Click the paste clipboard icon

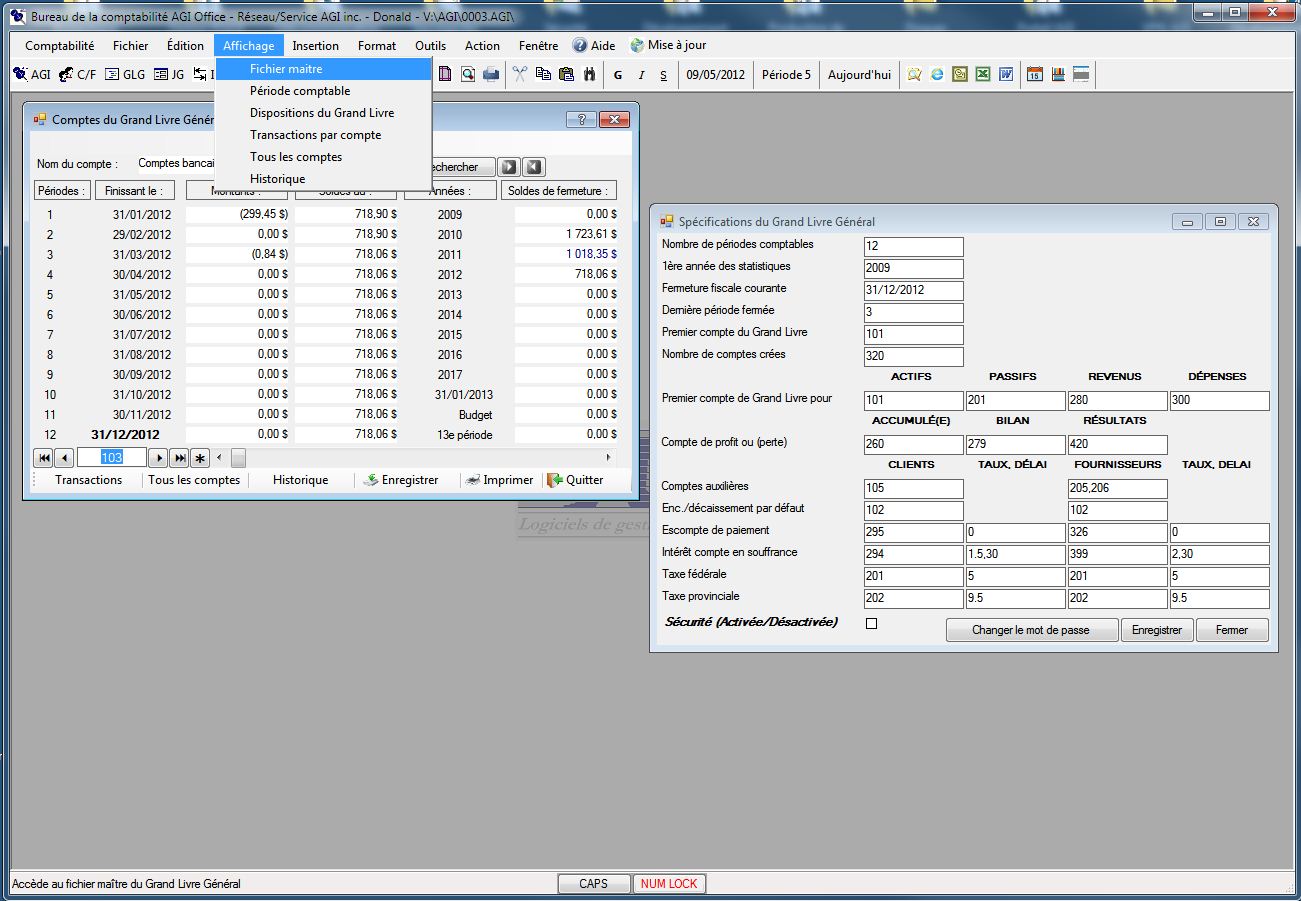point(566,75)
